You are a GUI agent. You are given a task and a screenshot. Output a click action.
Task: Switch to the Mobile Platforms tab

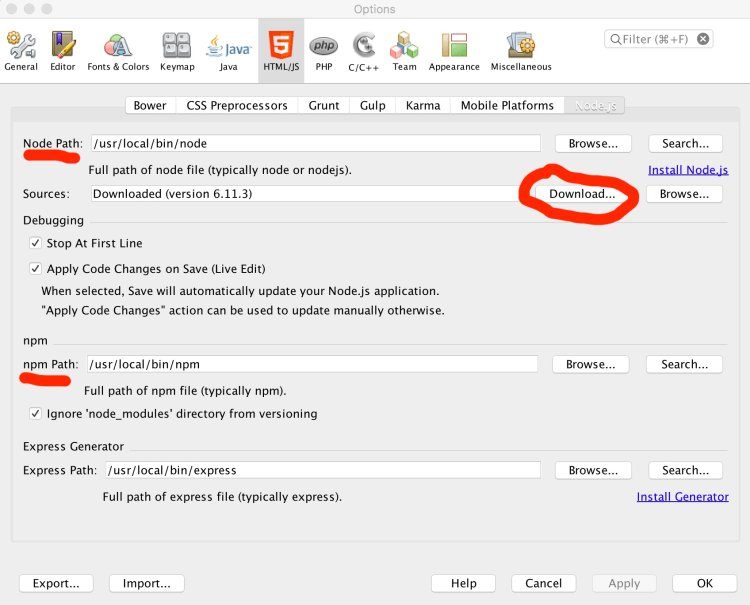pos(507,106)
